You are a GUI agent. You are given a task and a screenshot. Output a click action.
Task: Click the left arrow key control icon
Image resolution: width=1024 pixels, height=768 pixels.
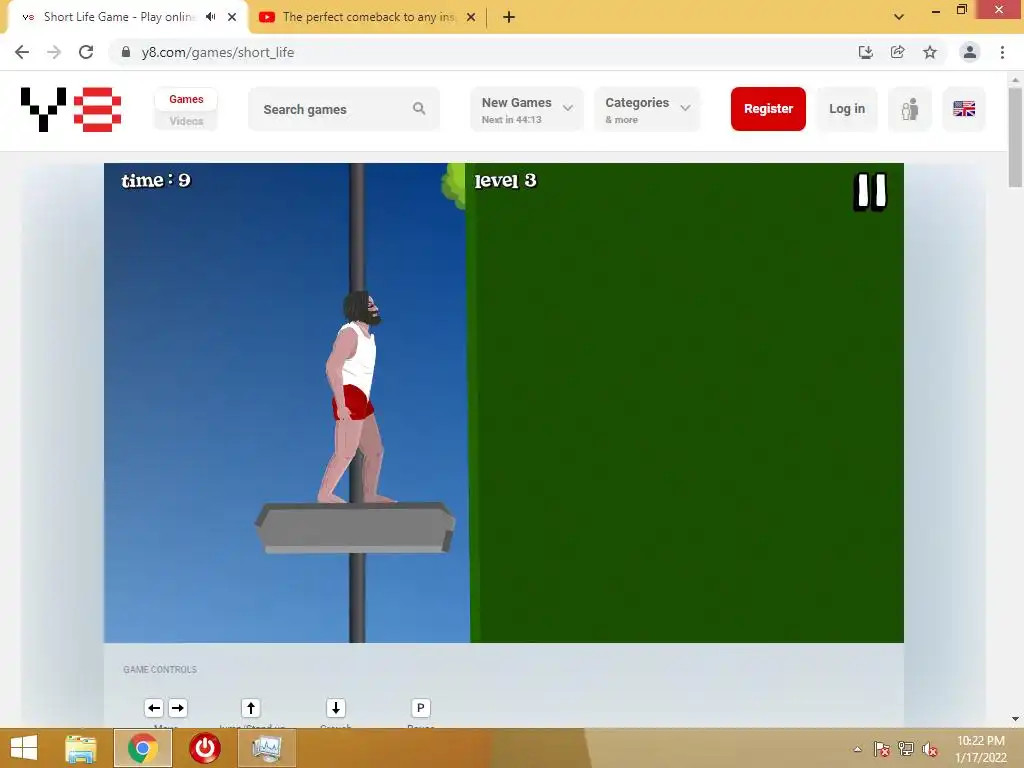coord(154,708)
